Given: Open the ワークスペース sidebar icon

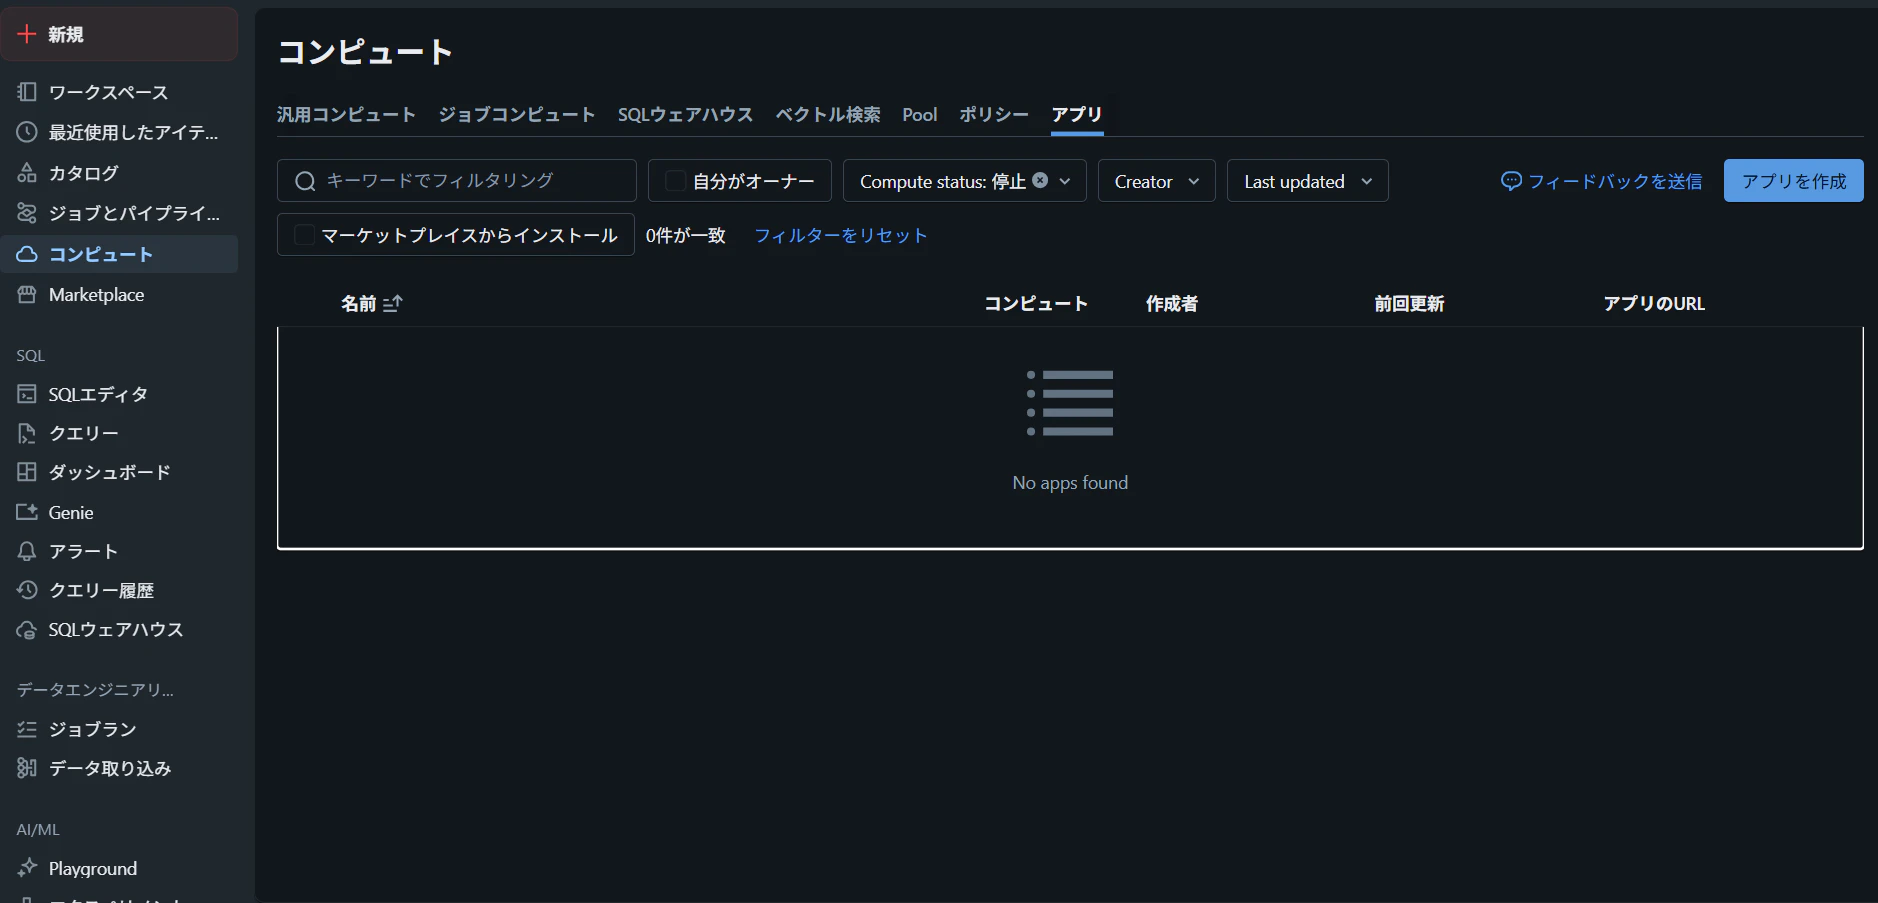Looking at the screenshot, I should (x=27, y=92).
